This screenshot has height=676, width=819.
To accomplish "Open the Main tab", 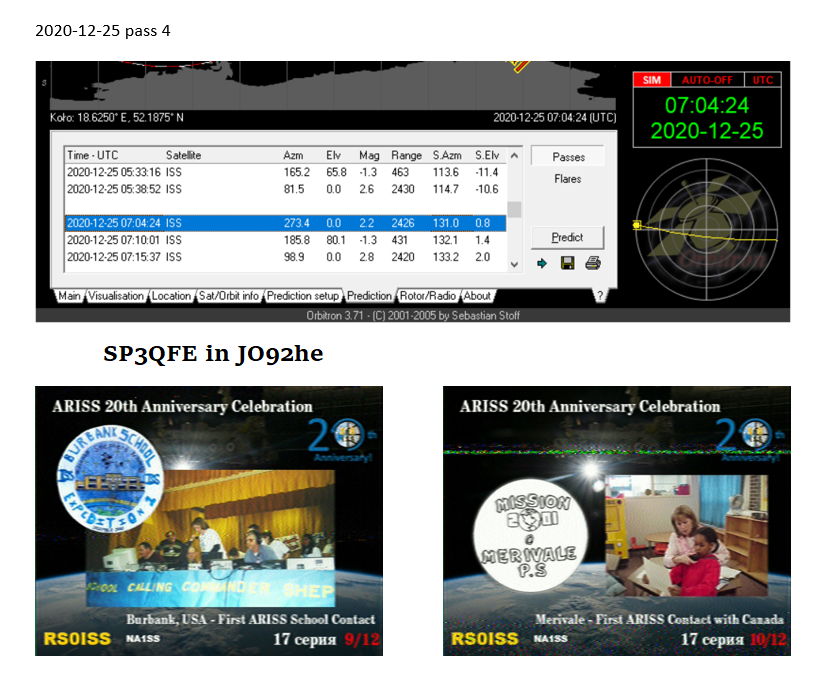I will pos(69,296).
